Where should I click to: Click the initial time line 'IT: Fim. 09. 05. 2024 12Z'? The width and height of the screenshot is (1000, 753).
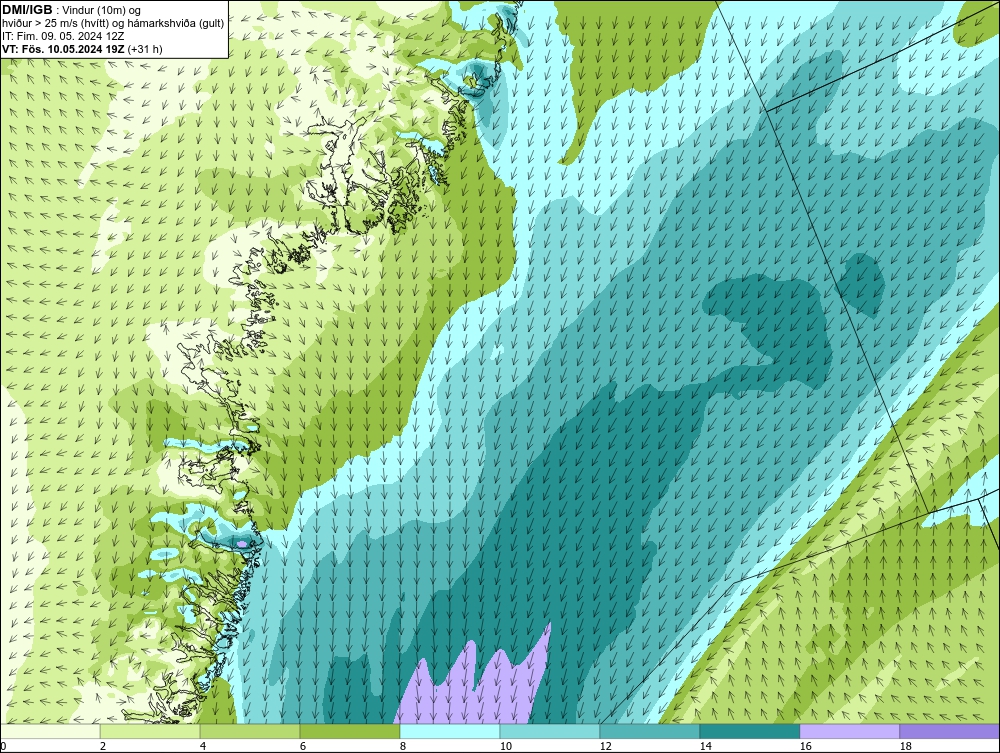click(62, 36)
